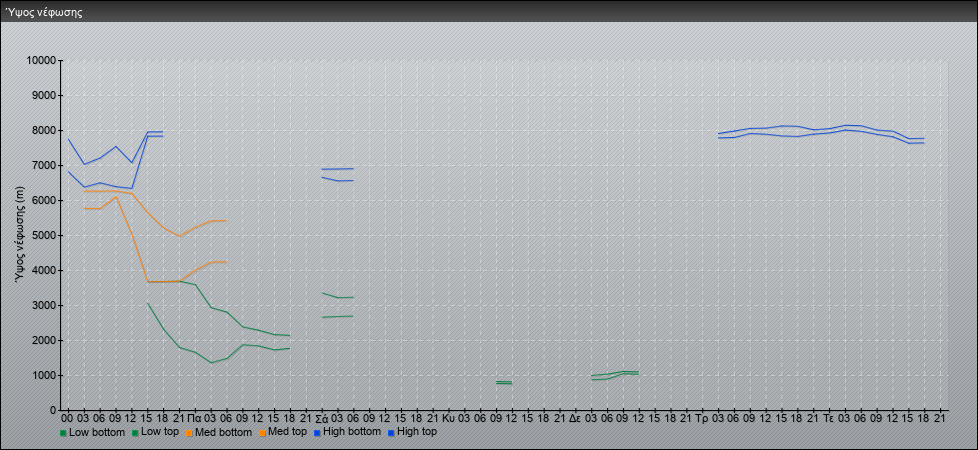Screen dimensions: 978x450
Task: Click the first 00 tick on time axis
Action: (67, 417)
